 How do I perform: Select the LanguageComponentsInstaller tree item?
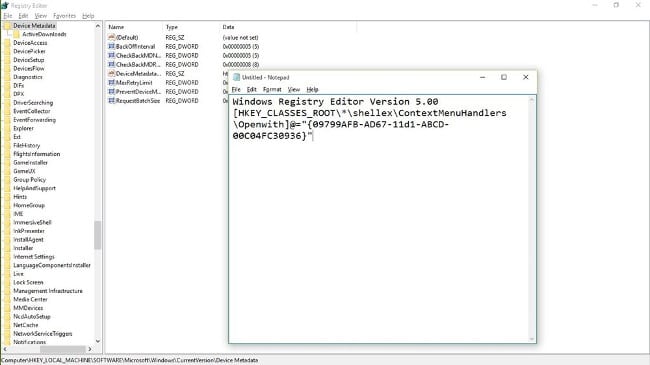[x=52, y=265]
